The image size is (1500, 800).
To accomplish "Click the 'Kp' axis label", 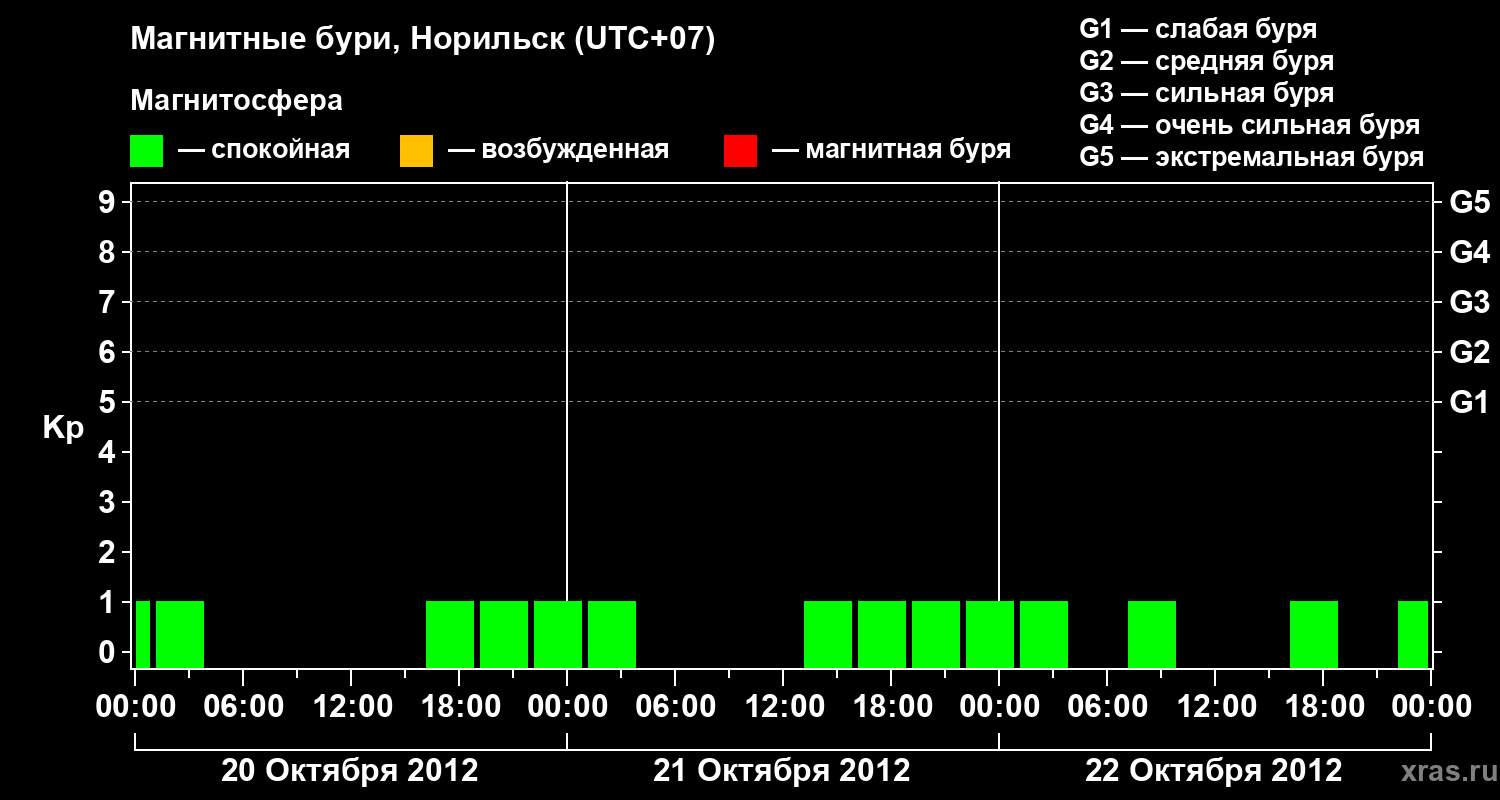I will click(63, 428).
